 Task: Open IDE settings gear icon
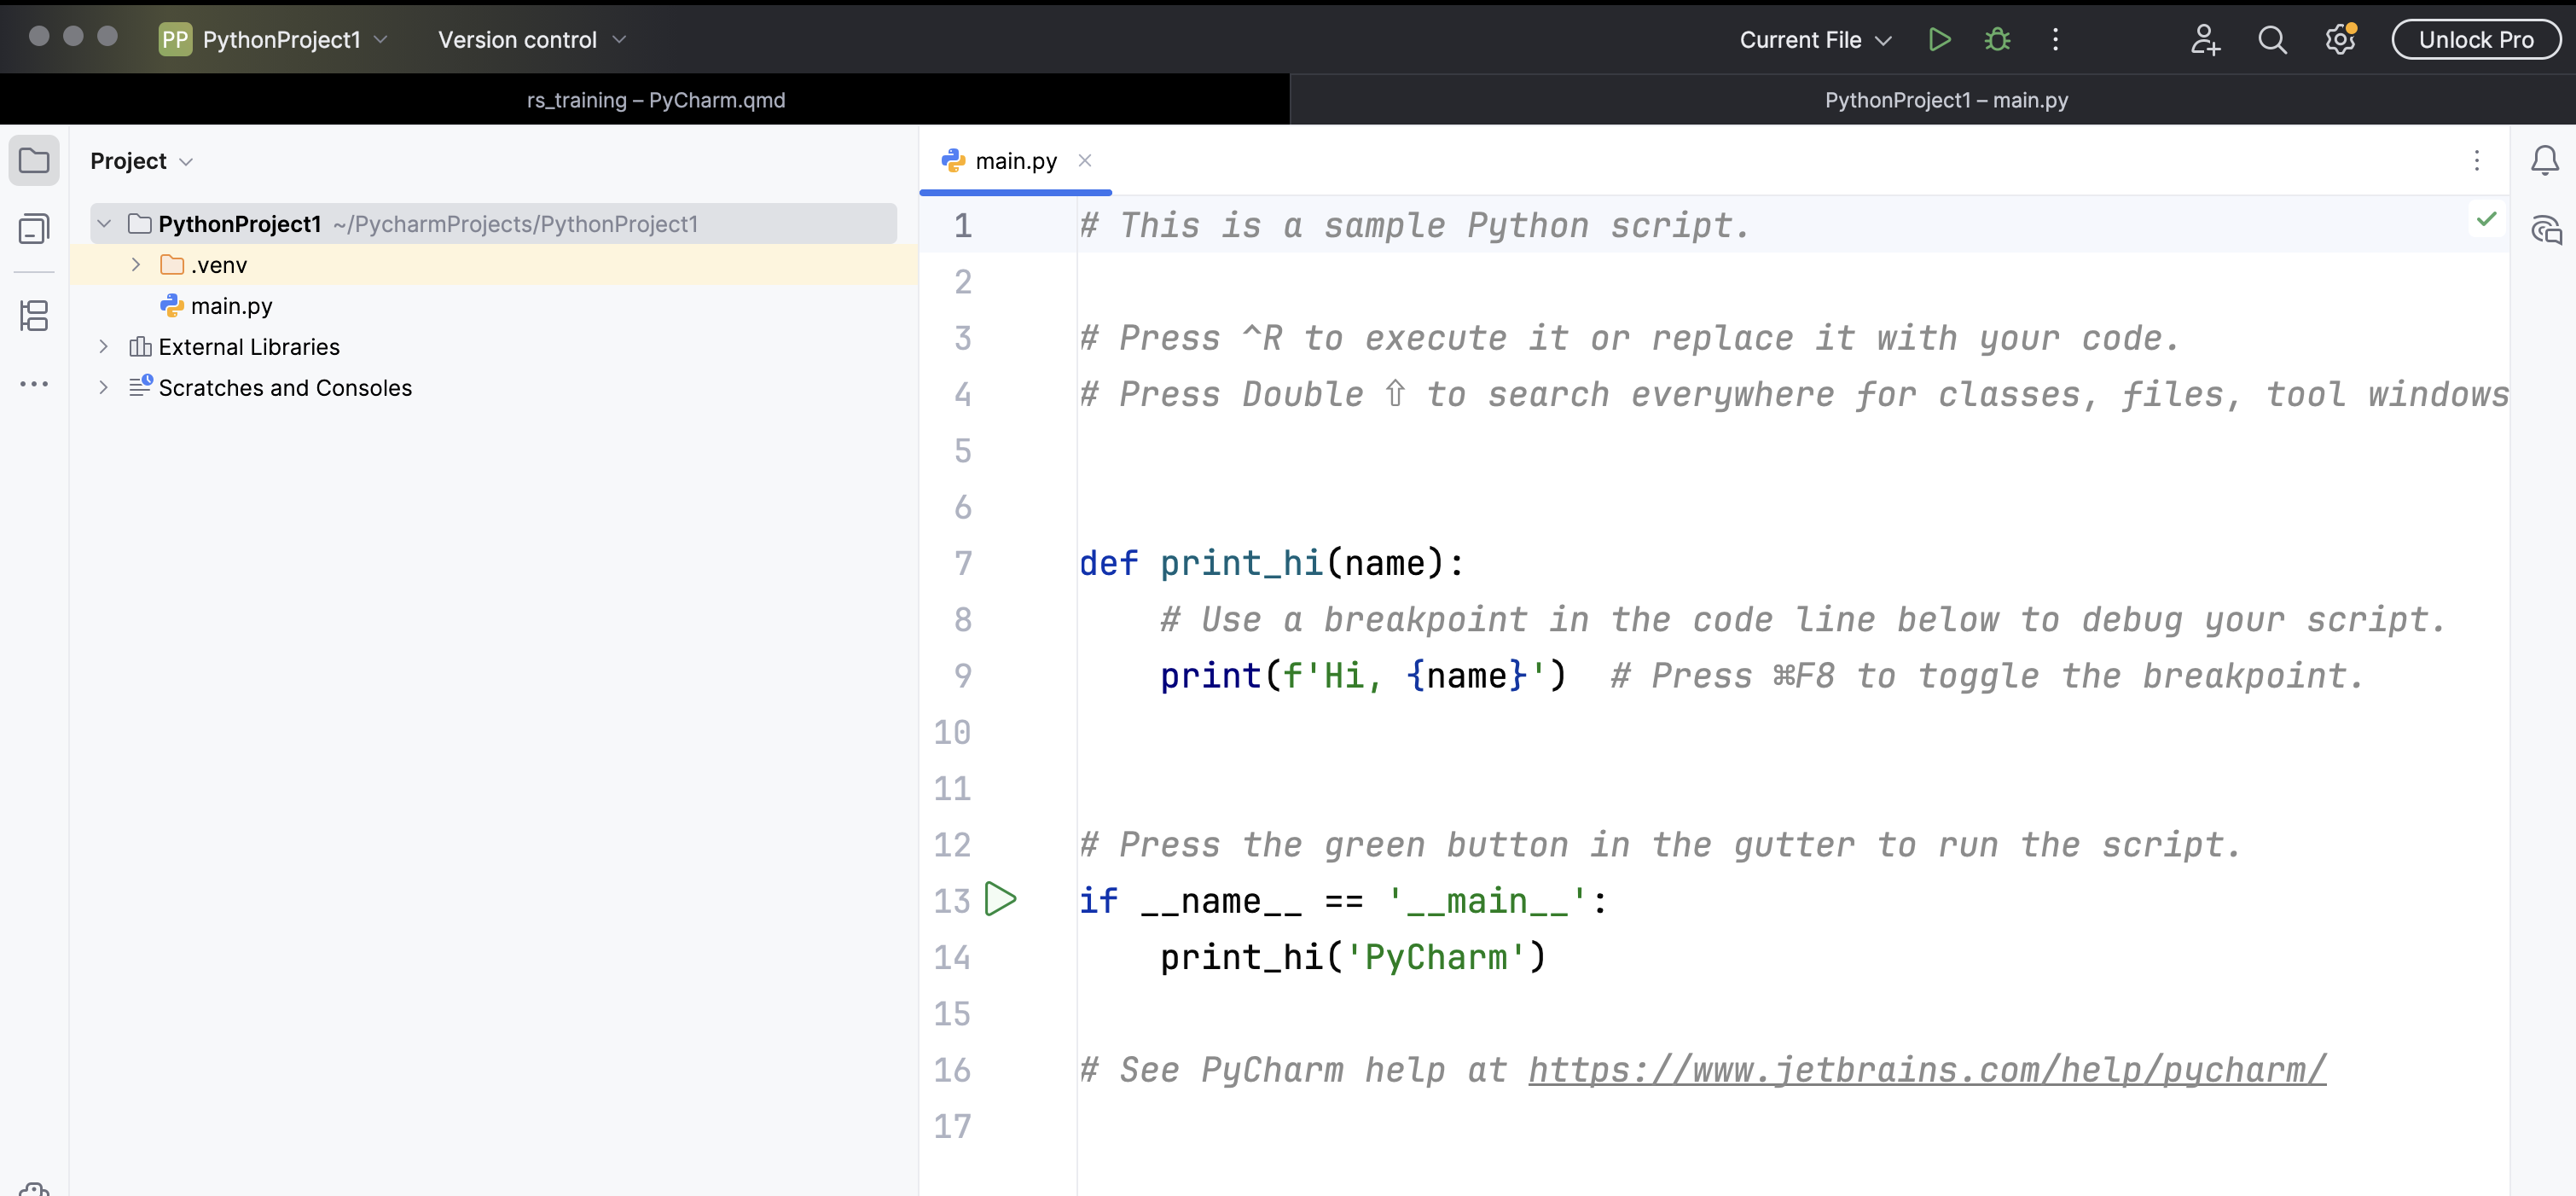click(2339, 40)
